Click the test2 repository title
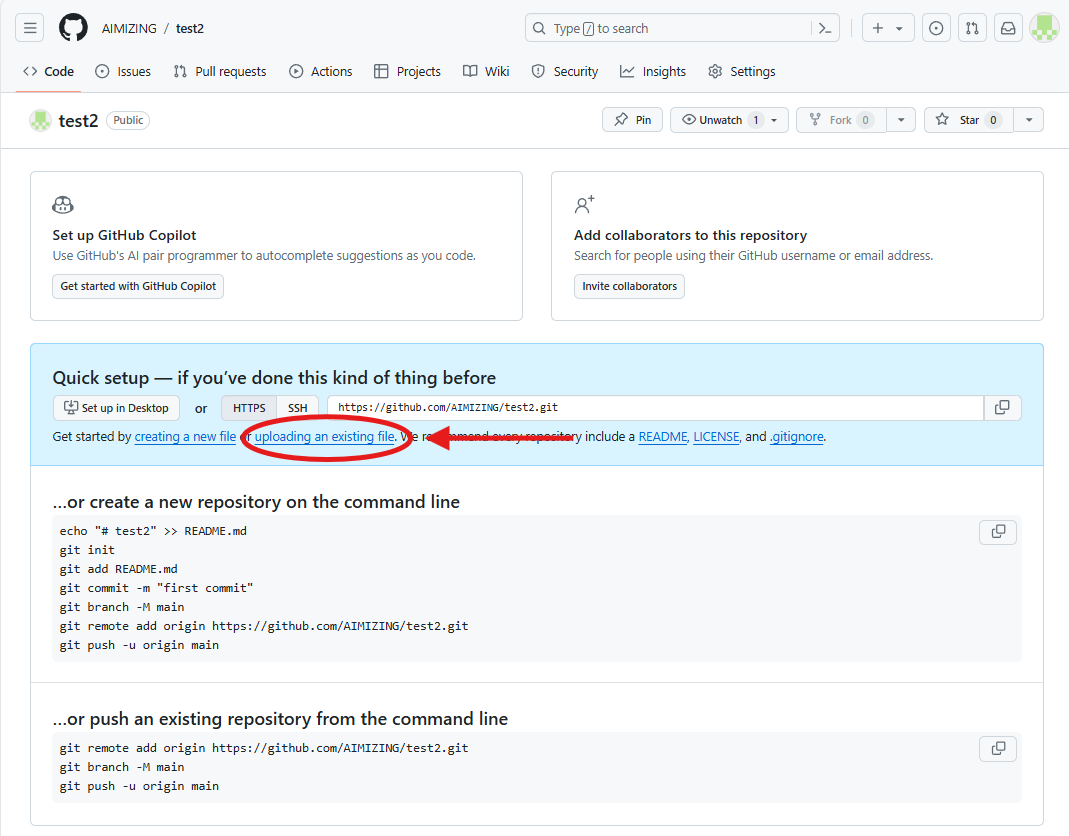1069x836 pixels. pos(78,121)
